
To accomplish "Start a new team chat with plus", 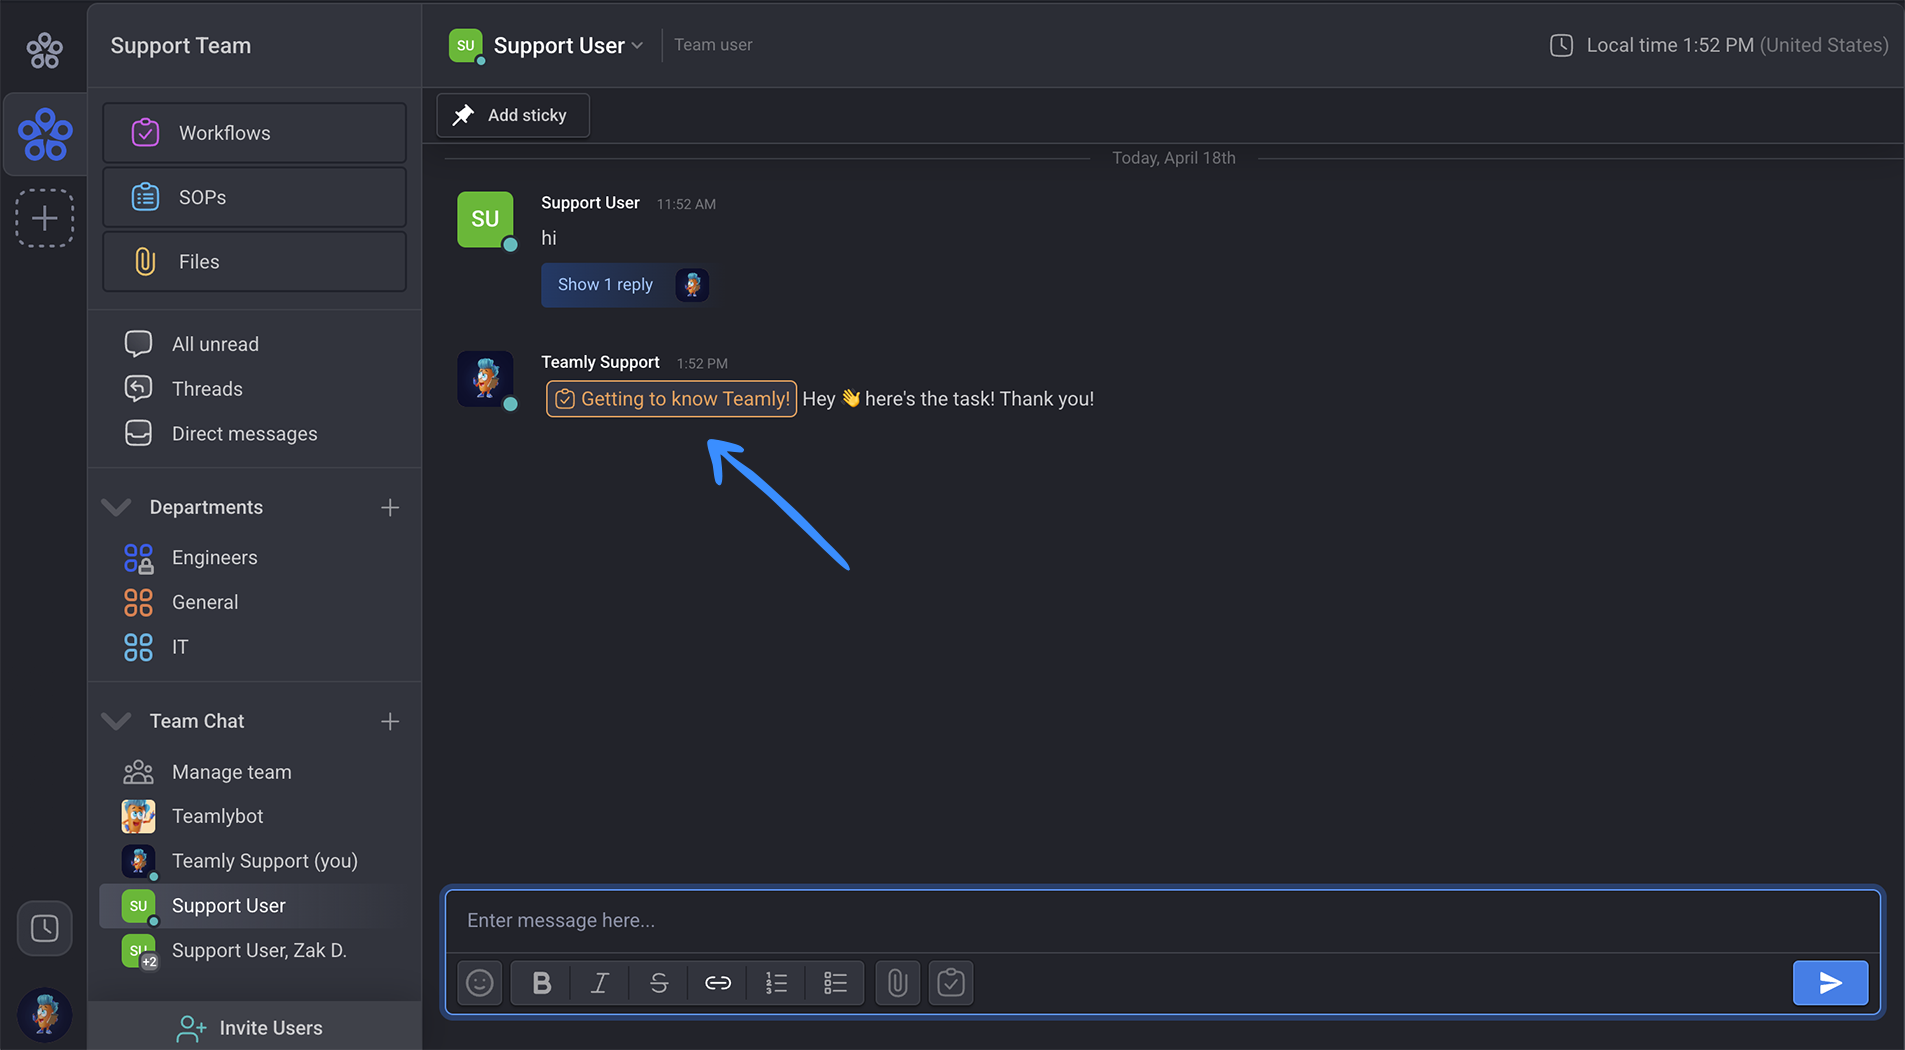I will tap(390, 722).
